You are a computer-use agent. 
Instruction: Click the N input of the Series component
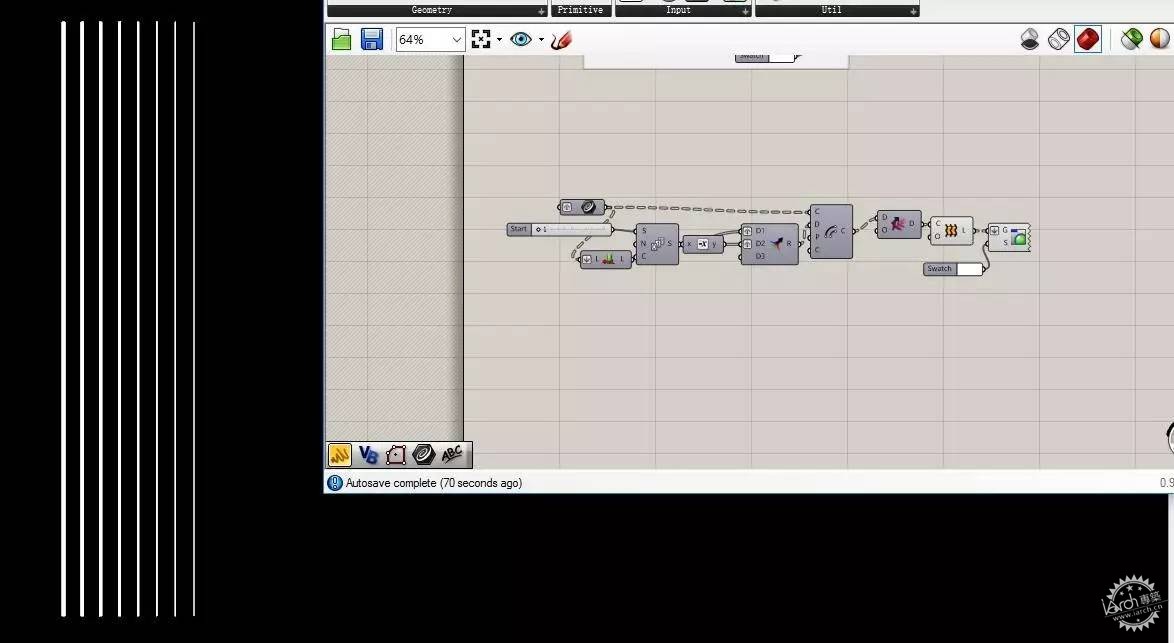point(643,244)
